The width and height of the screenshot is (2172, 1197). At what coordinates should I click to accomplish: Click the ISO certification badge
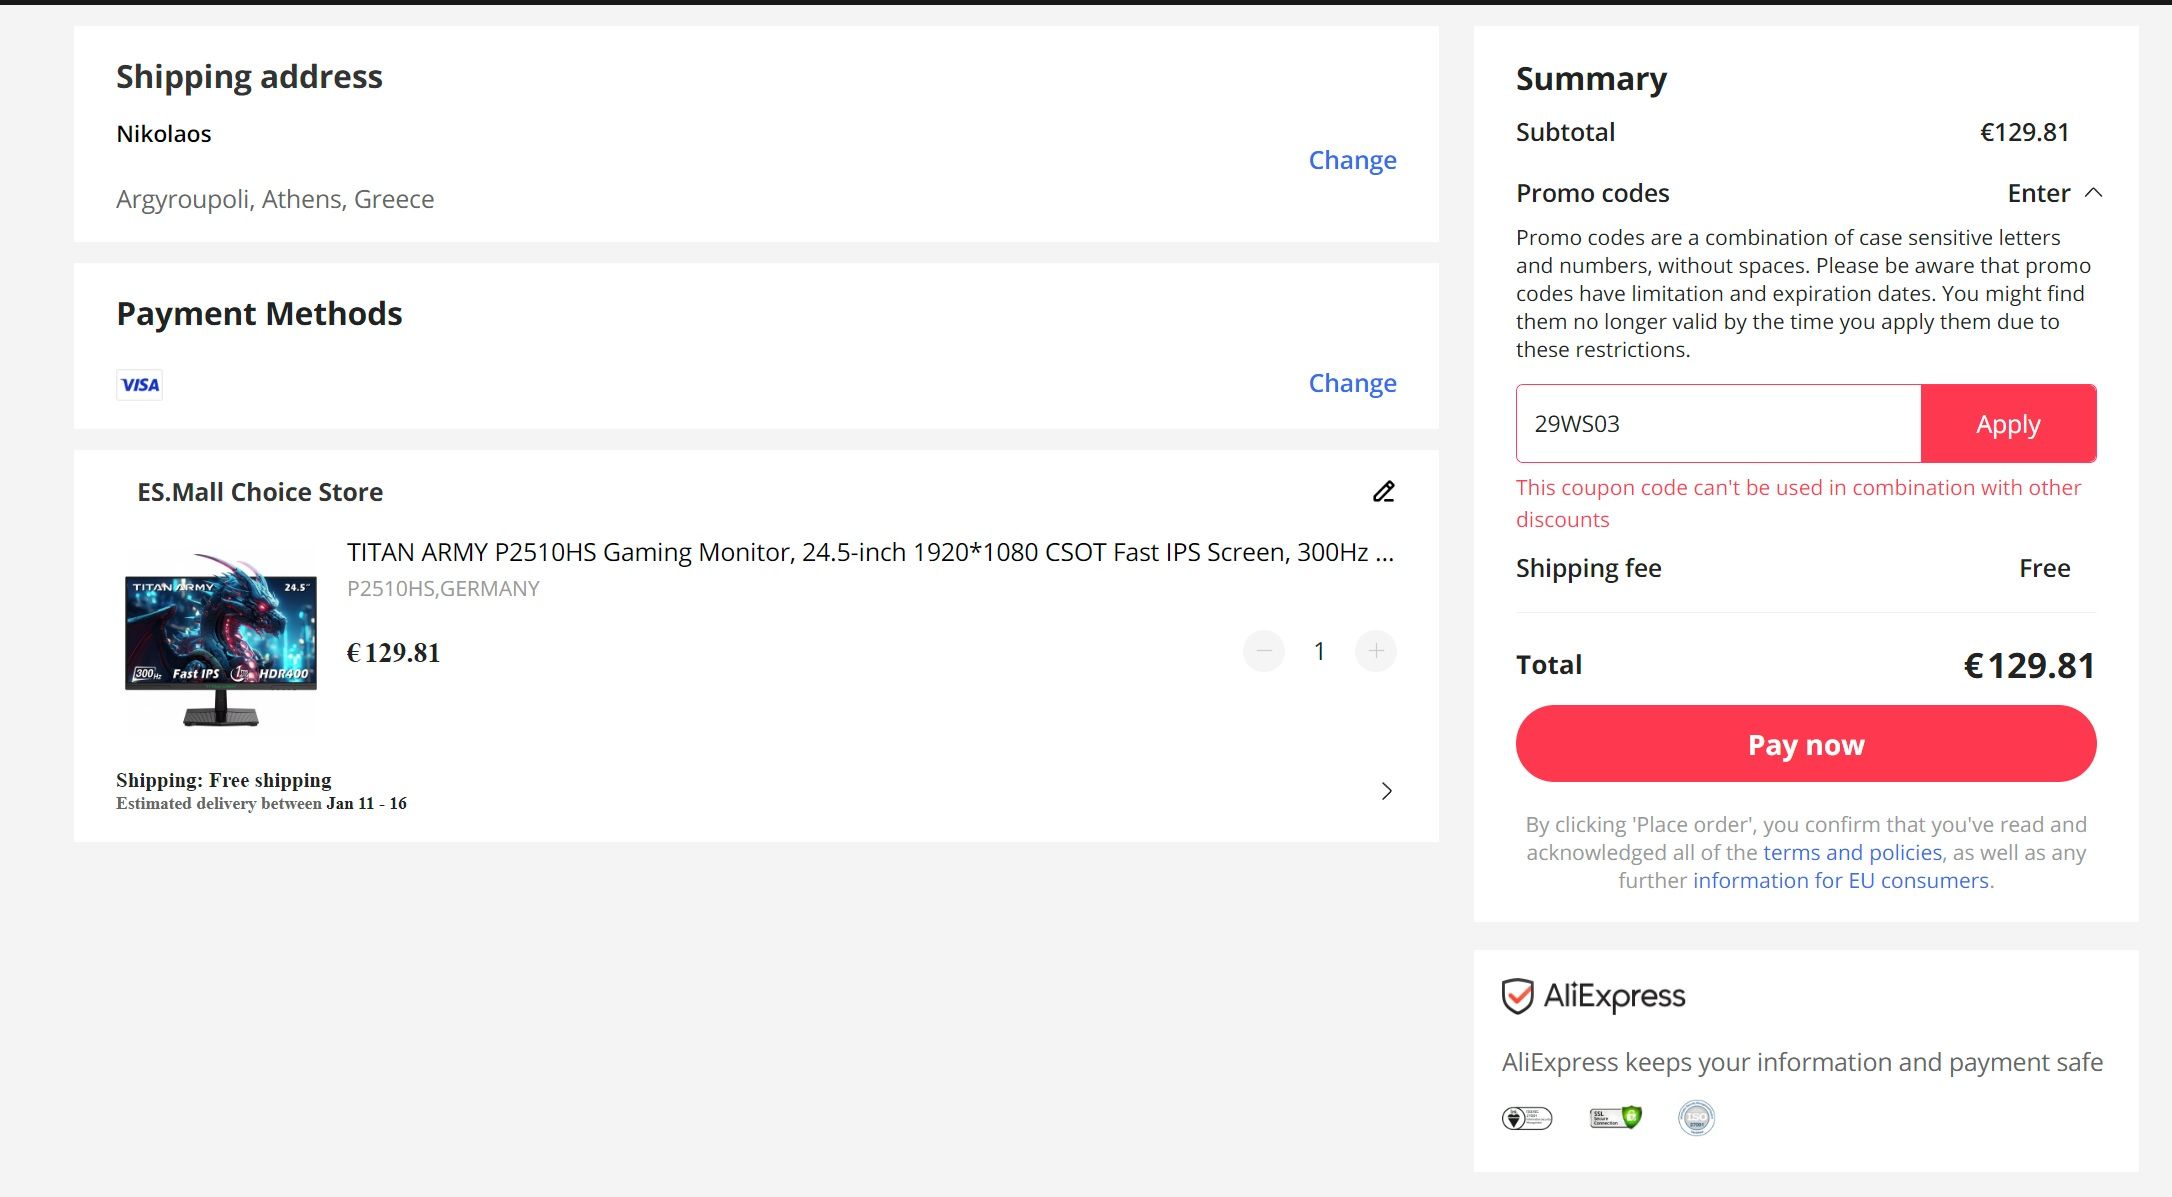pyautogui.click(x=1696, y=1117)
